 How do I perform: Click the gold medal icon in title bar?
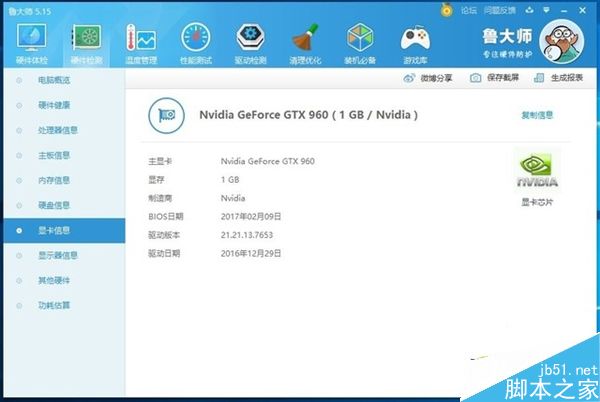[446, 10]
